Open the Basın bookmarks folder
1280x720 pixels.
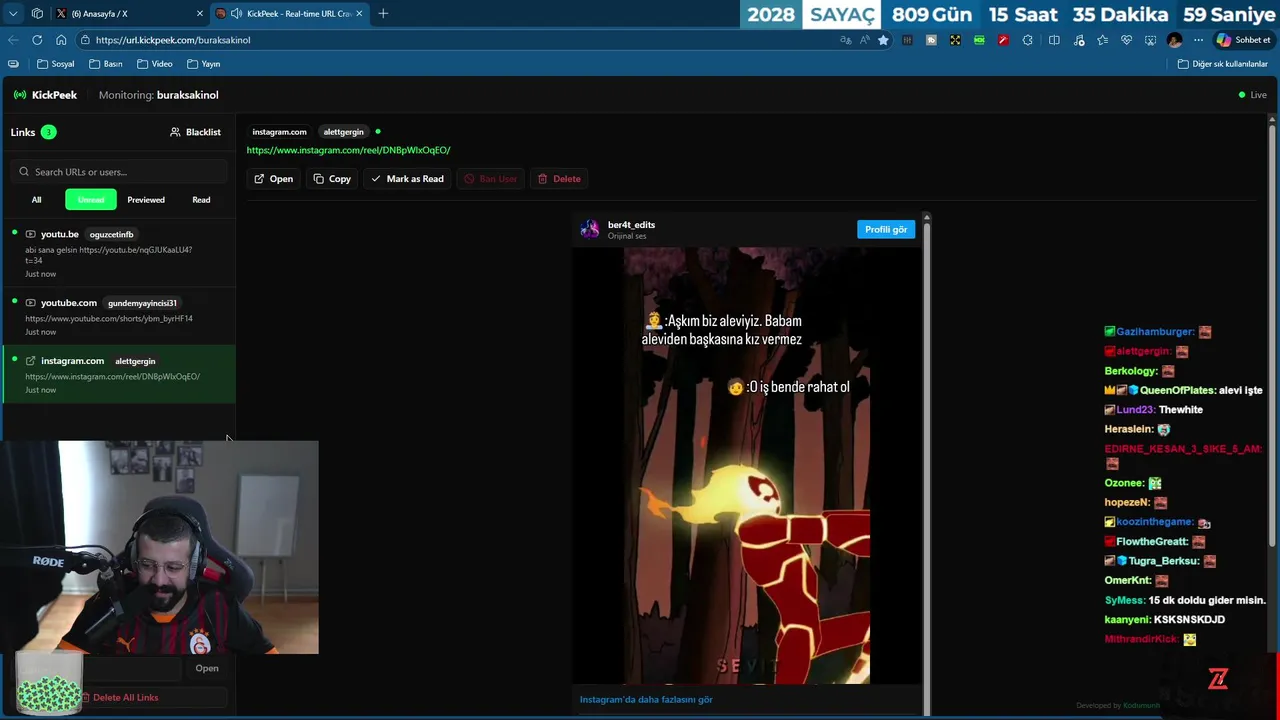105,64
